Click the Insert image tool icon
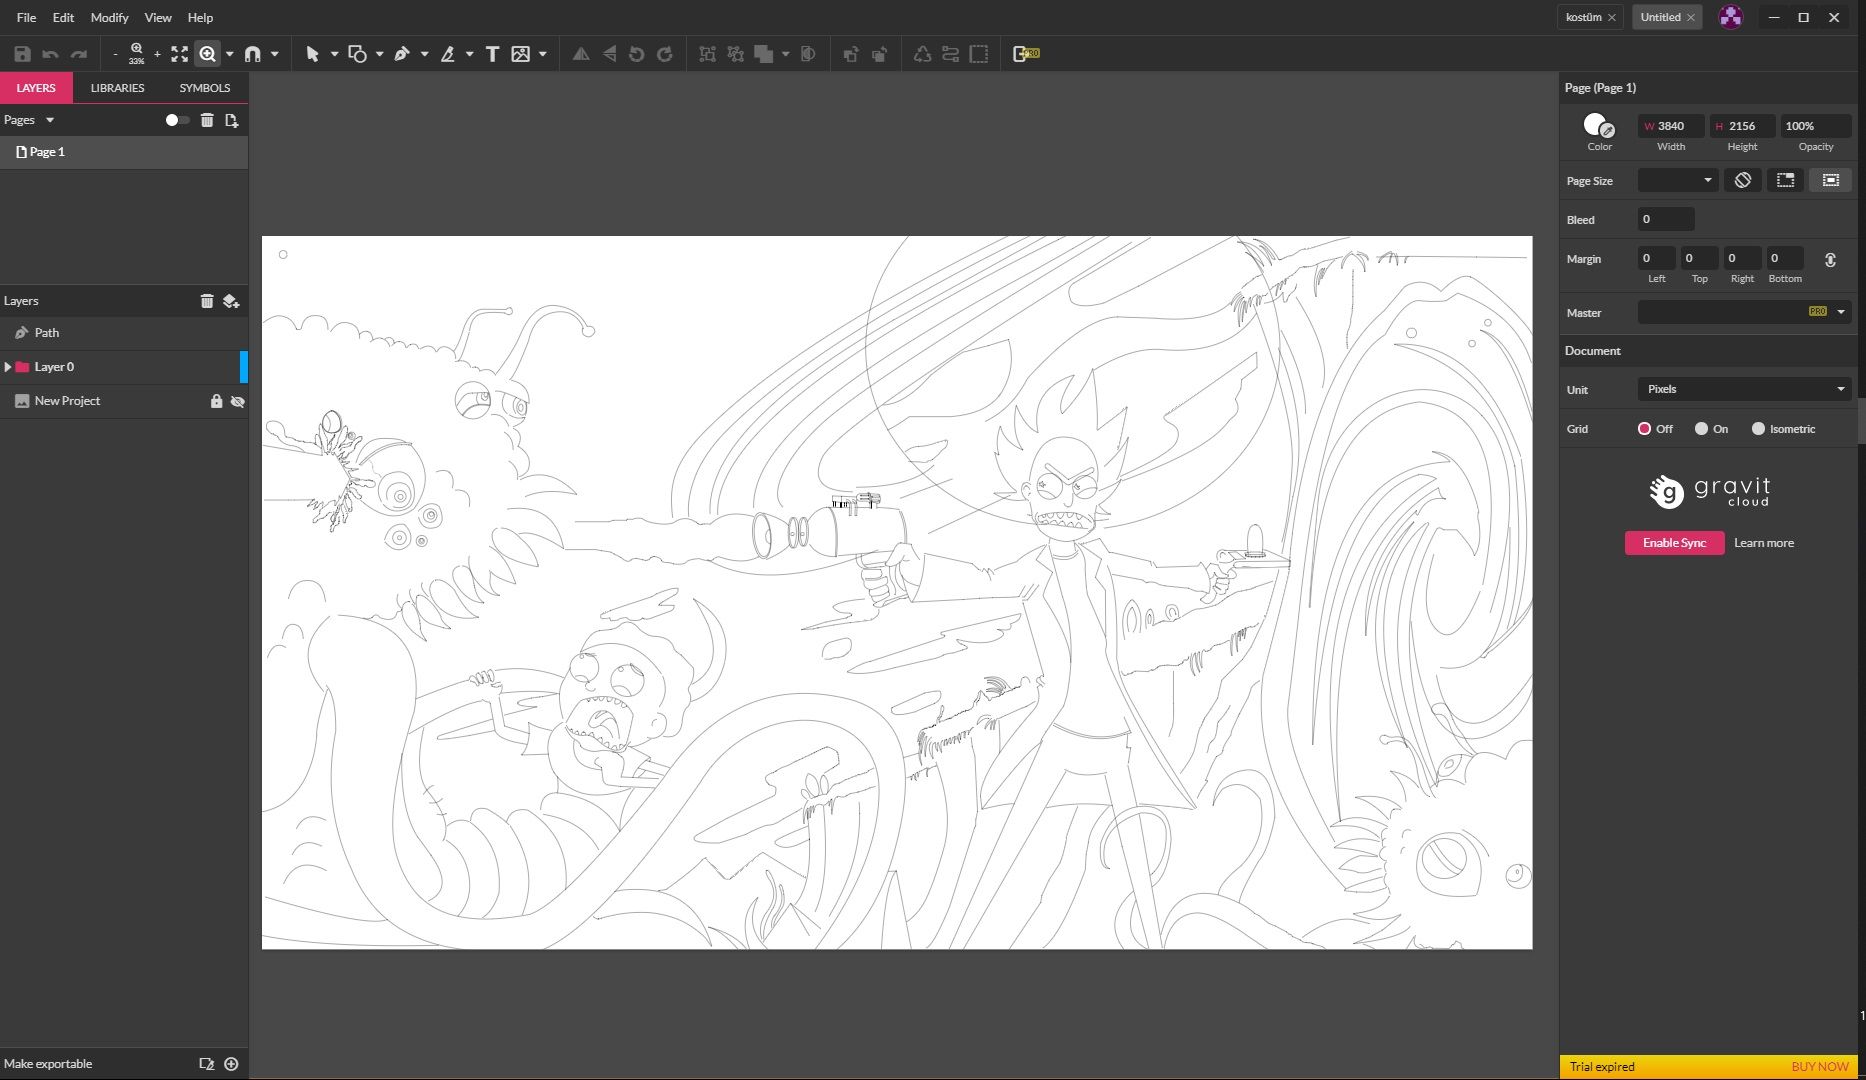Screen dimensions: 1866x1080 (x=520, y=54)
